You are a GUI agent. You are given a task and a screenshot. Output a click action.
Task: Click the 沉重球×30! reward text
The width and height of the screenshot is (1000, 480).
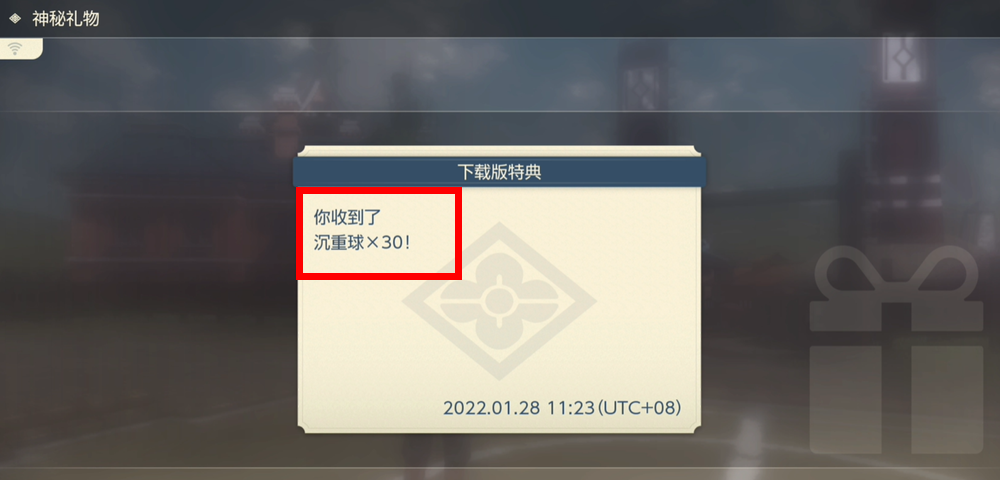click(x=362, y=244)
